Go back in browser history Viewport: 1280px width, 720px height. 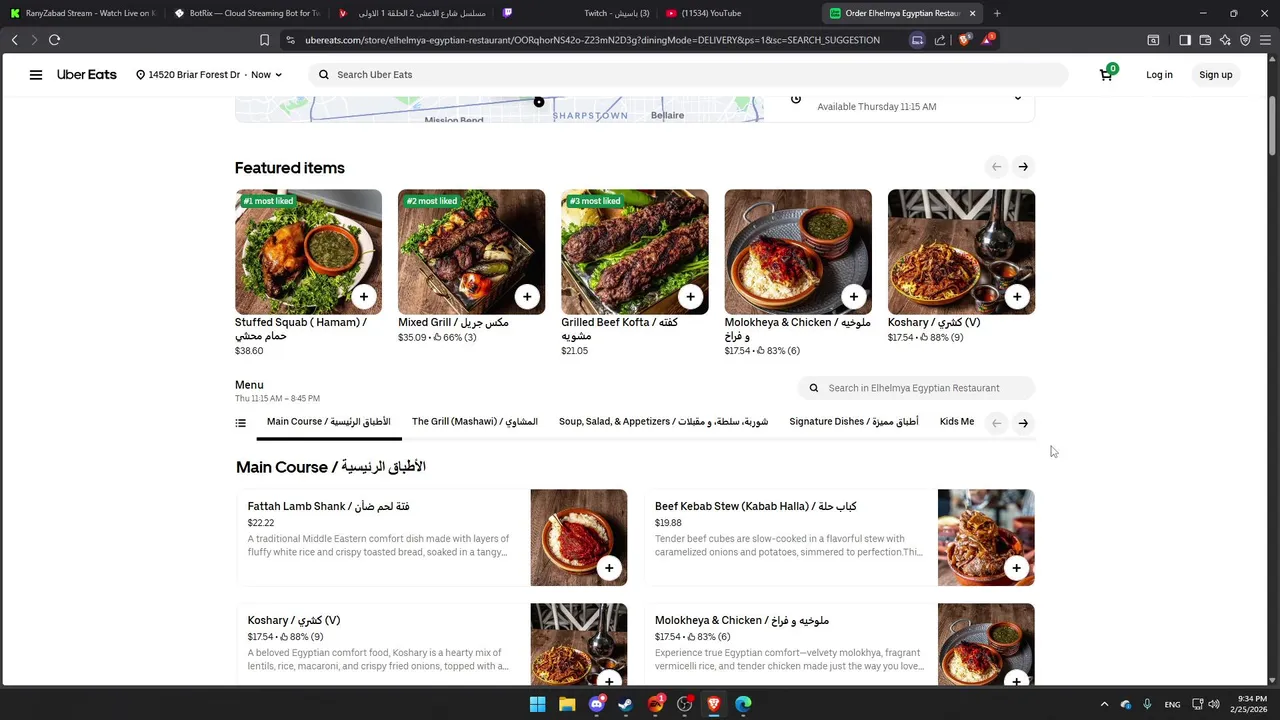(14, 40)
